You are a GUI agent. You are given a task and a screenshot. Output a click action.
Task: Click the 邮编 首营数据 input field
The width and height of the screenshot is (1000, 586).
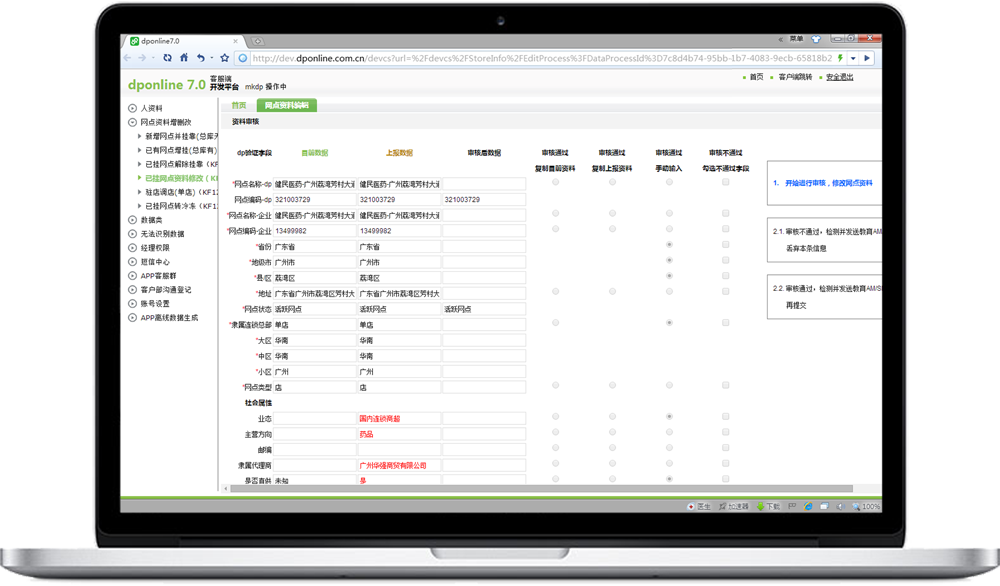click(x=314, y=450)
